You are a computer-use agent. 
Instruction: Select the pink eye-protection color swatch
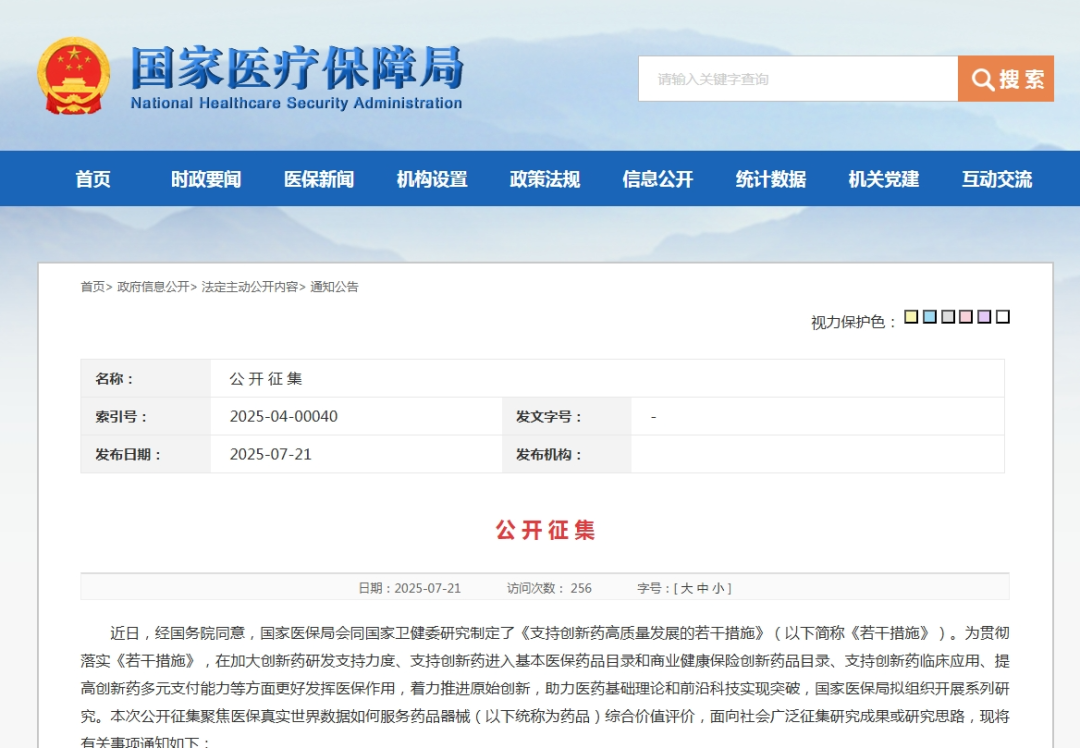(966, 316)
